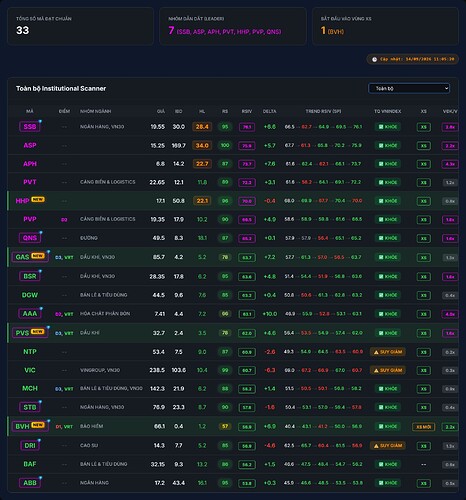This screenshot has width=466, height=500.
Task: Sort by the GIÁ column header
Action: point(161,111)
